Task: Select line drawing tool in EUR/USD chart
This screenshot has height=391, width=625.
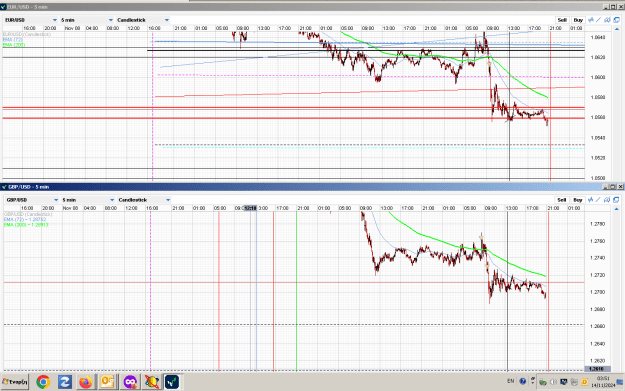Action: tap(599, 20)
